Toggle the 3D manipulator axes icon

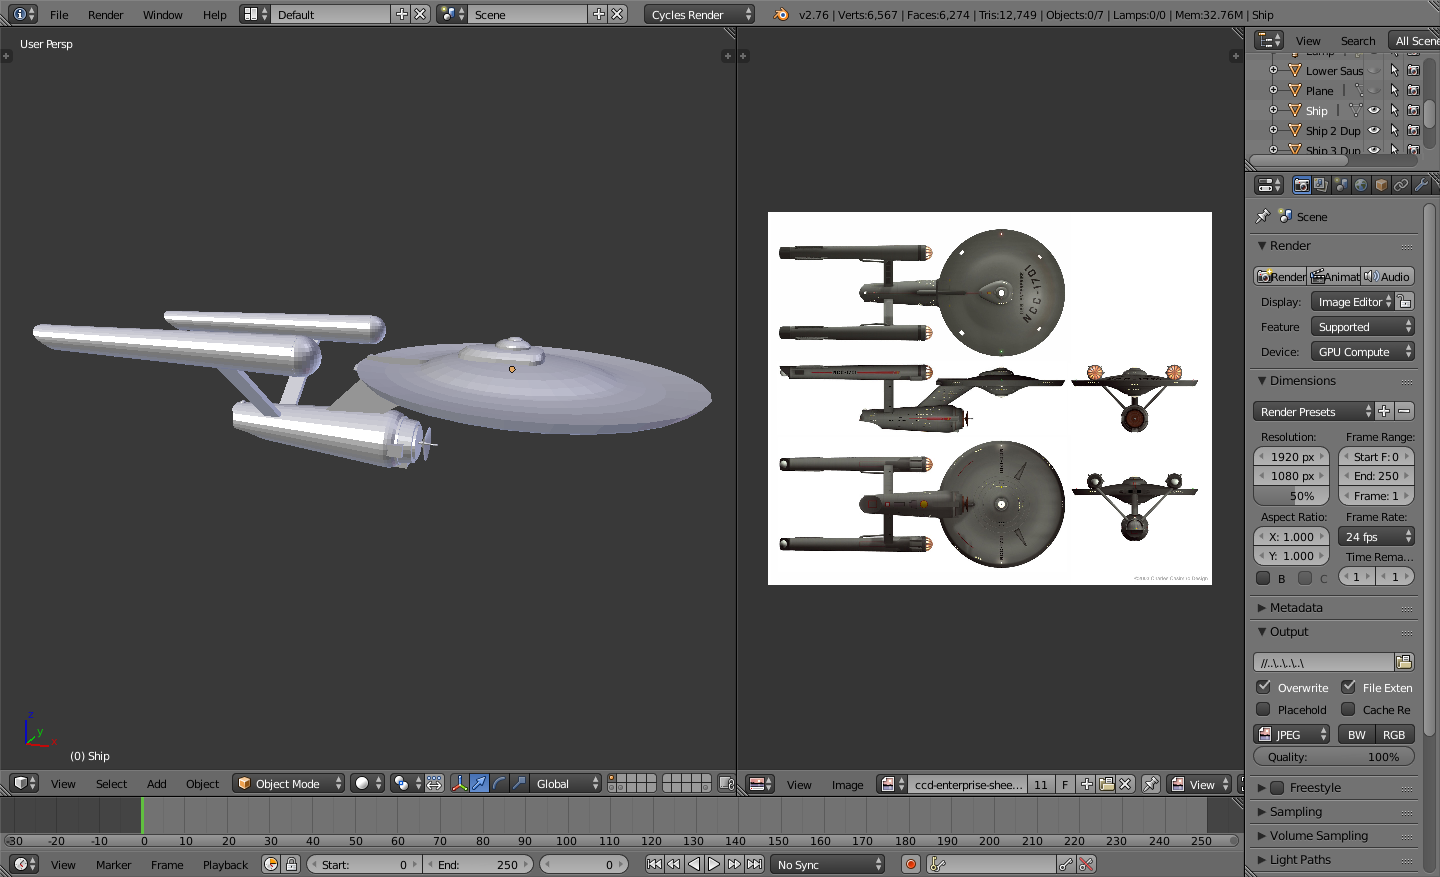(x=459, y=783)
